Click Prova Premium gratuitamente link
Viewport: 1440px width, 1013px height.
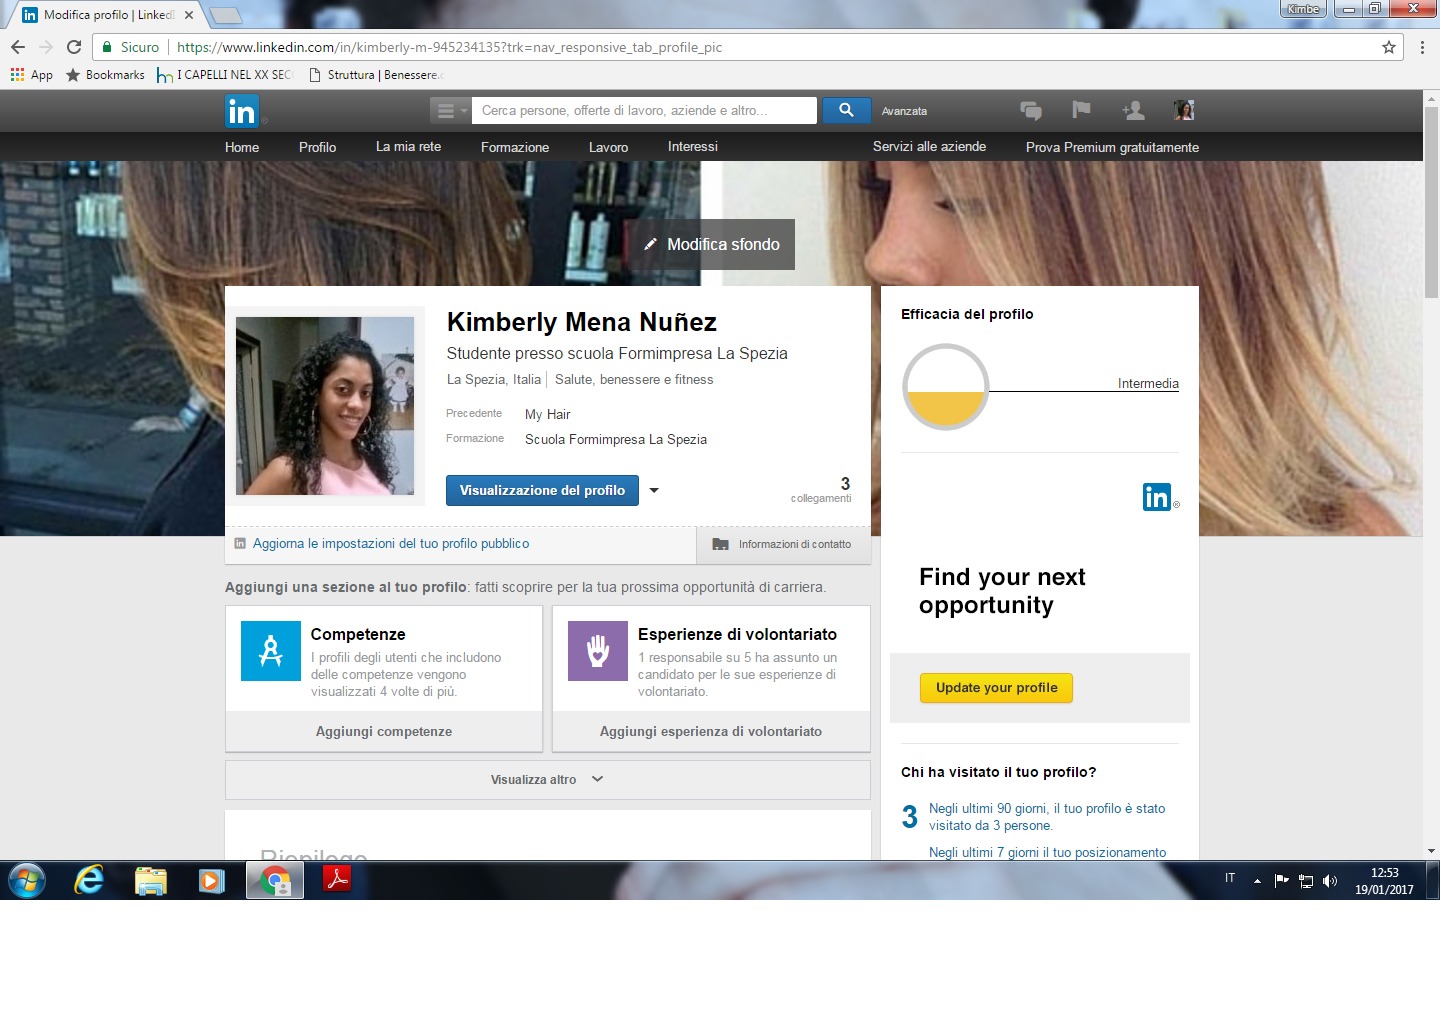pos(1112,147)
